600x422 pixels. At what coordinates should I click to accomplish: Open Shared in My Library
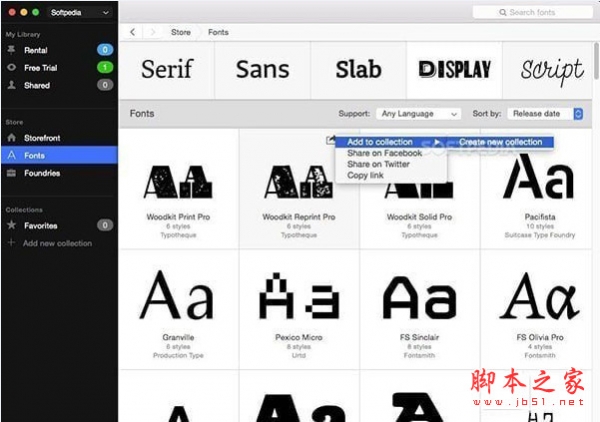click(59, 85)
